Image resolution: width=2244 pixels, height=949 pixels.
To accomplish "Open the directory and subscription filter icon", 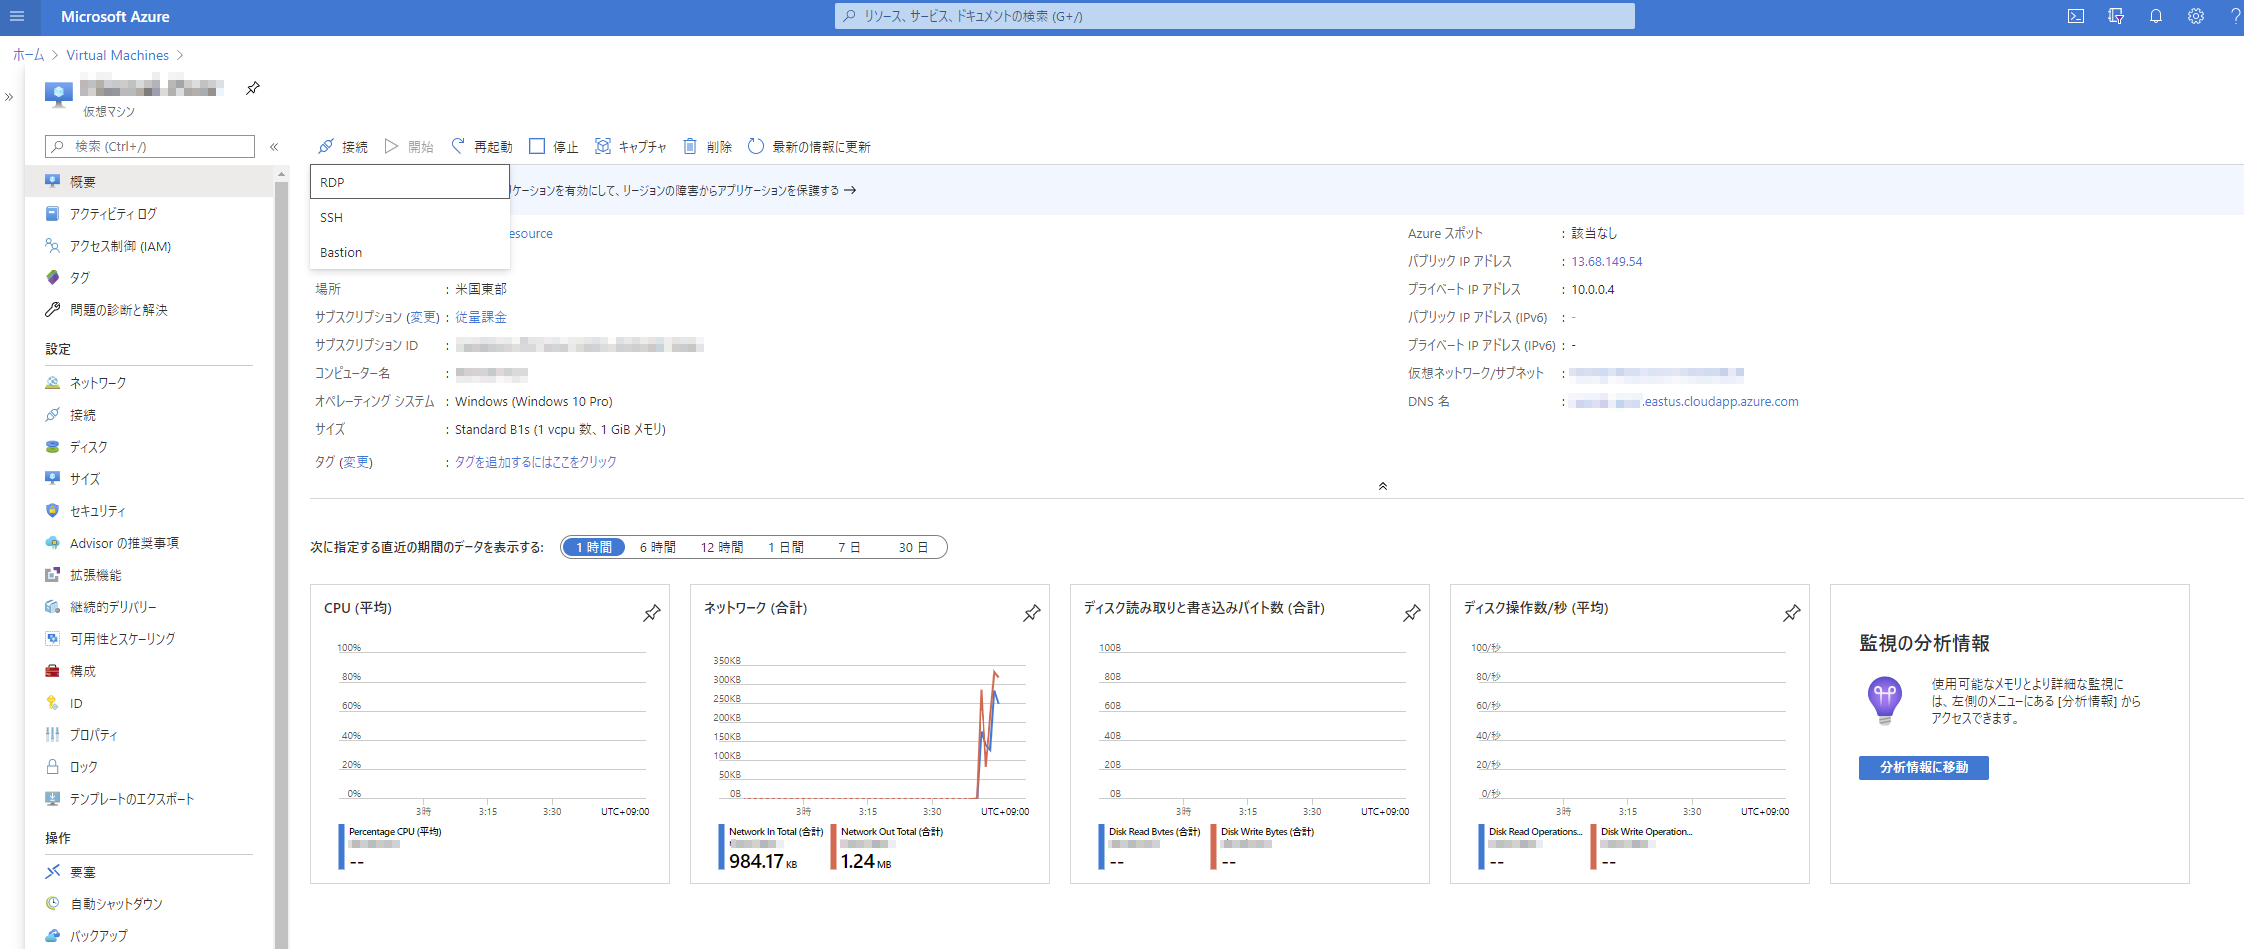I will pyautogui.click(x=2116, y=16).
